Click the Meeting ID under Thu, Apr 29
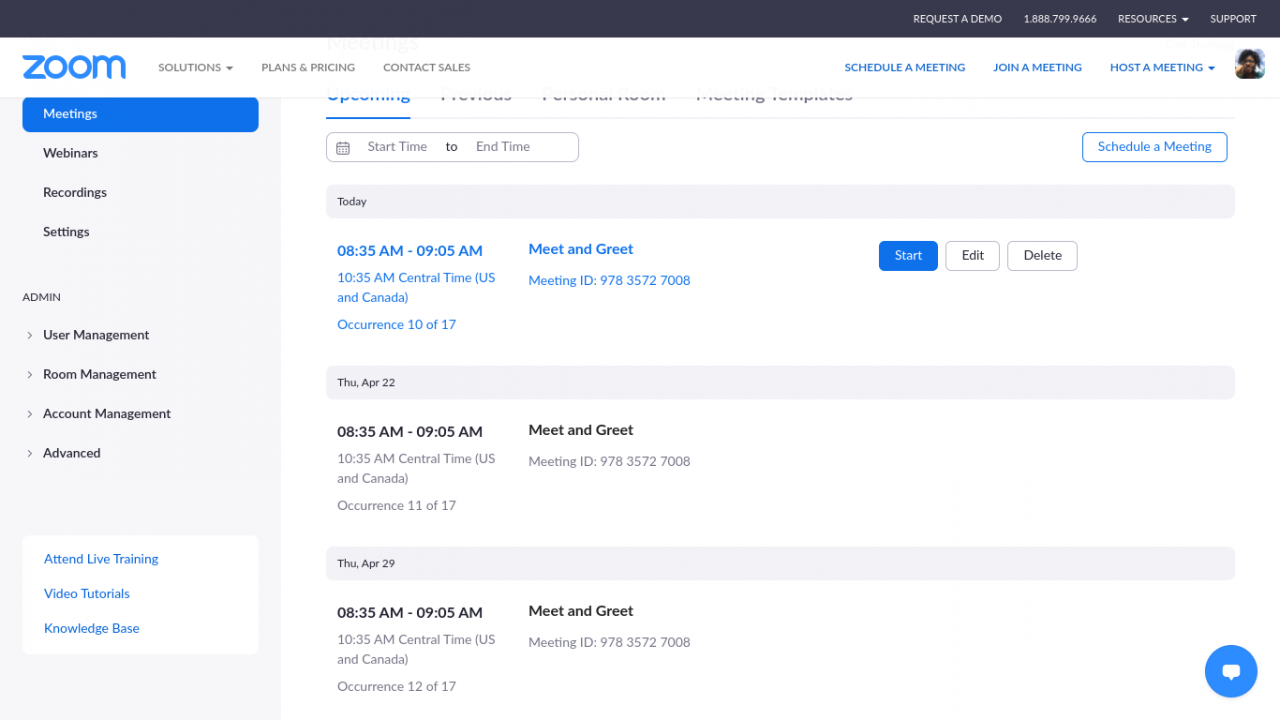Screen dimensions: 1280x720 click(609, 643)
